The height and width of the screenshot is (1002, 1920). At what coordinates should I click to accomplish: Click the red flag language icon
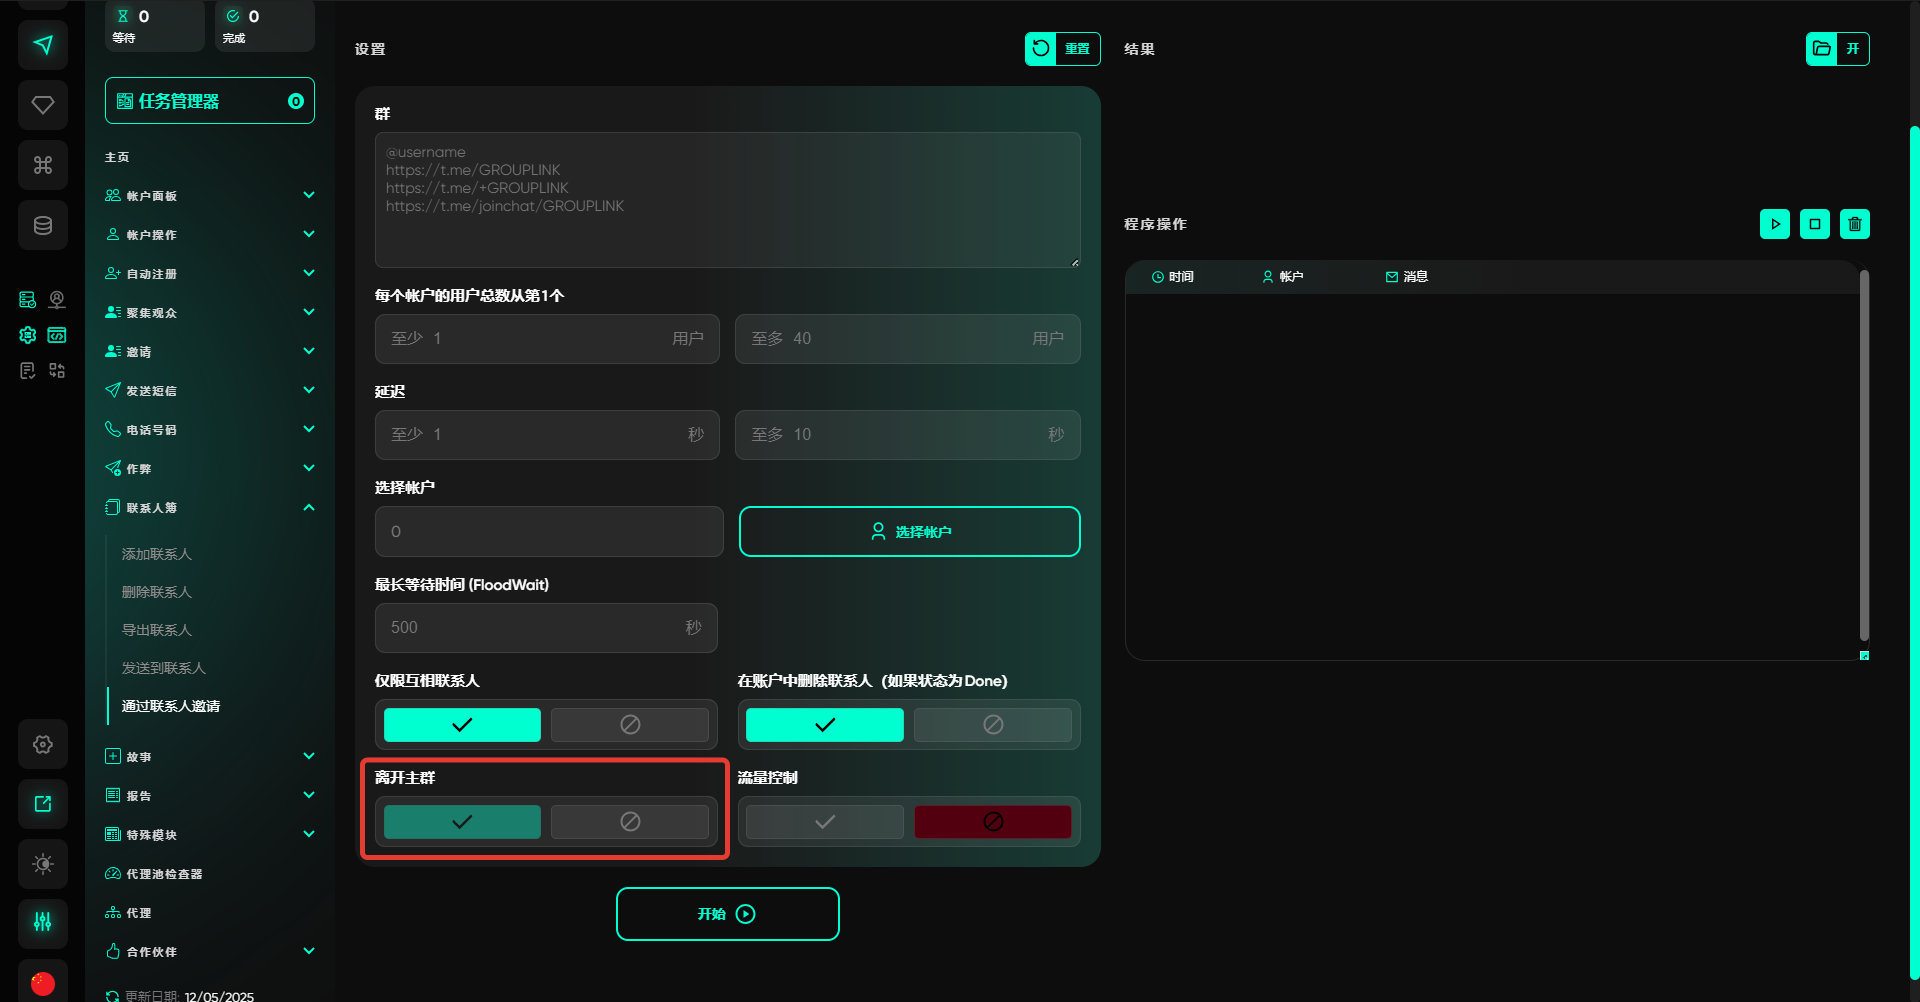[x=43, y=983]
